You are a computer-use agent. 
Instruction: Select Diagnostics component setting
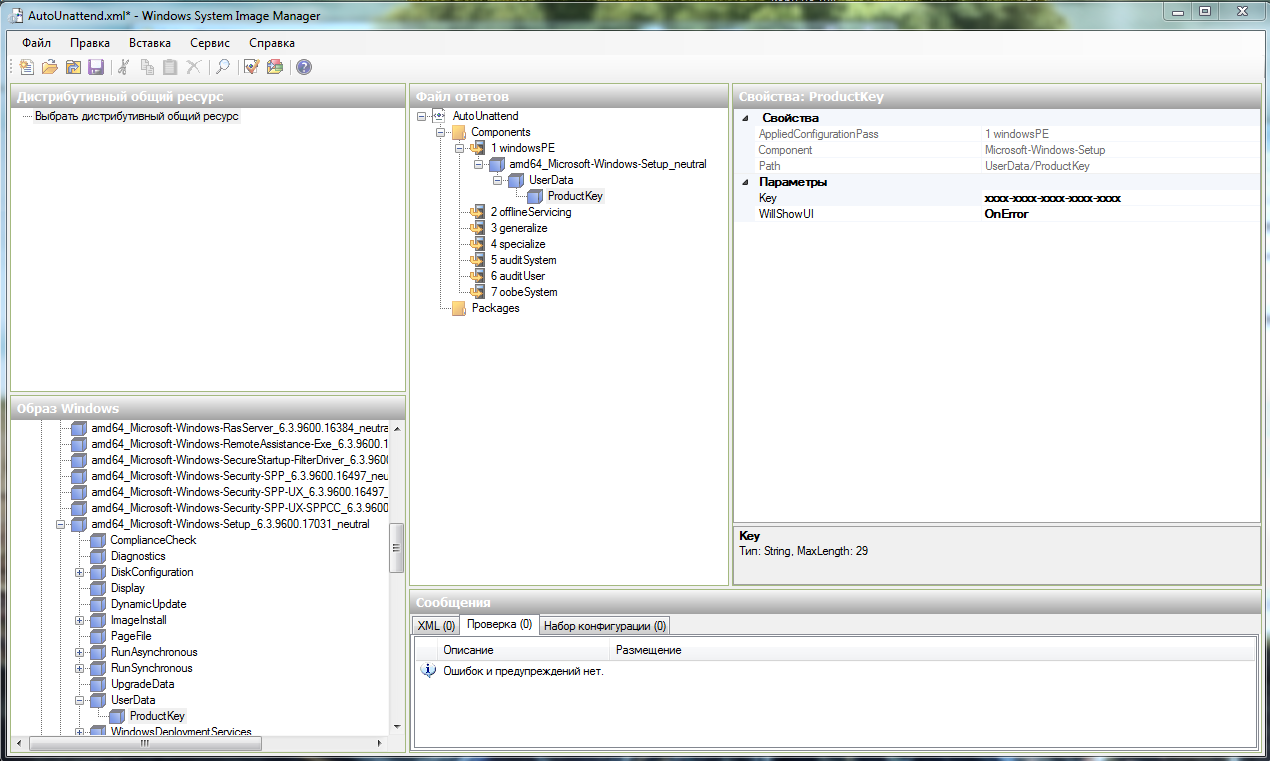coord(138,556)
